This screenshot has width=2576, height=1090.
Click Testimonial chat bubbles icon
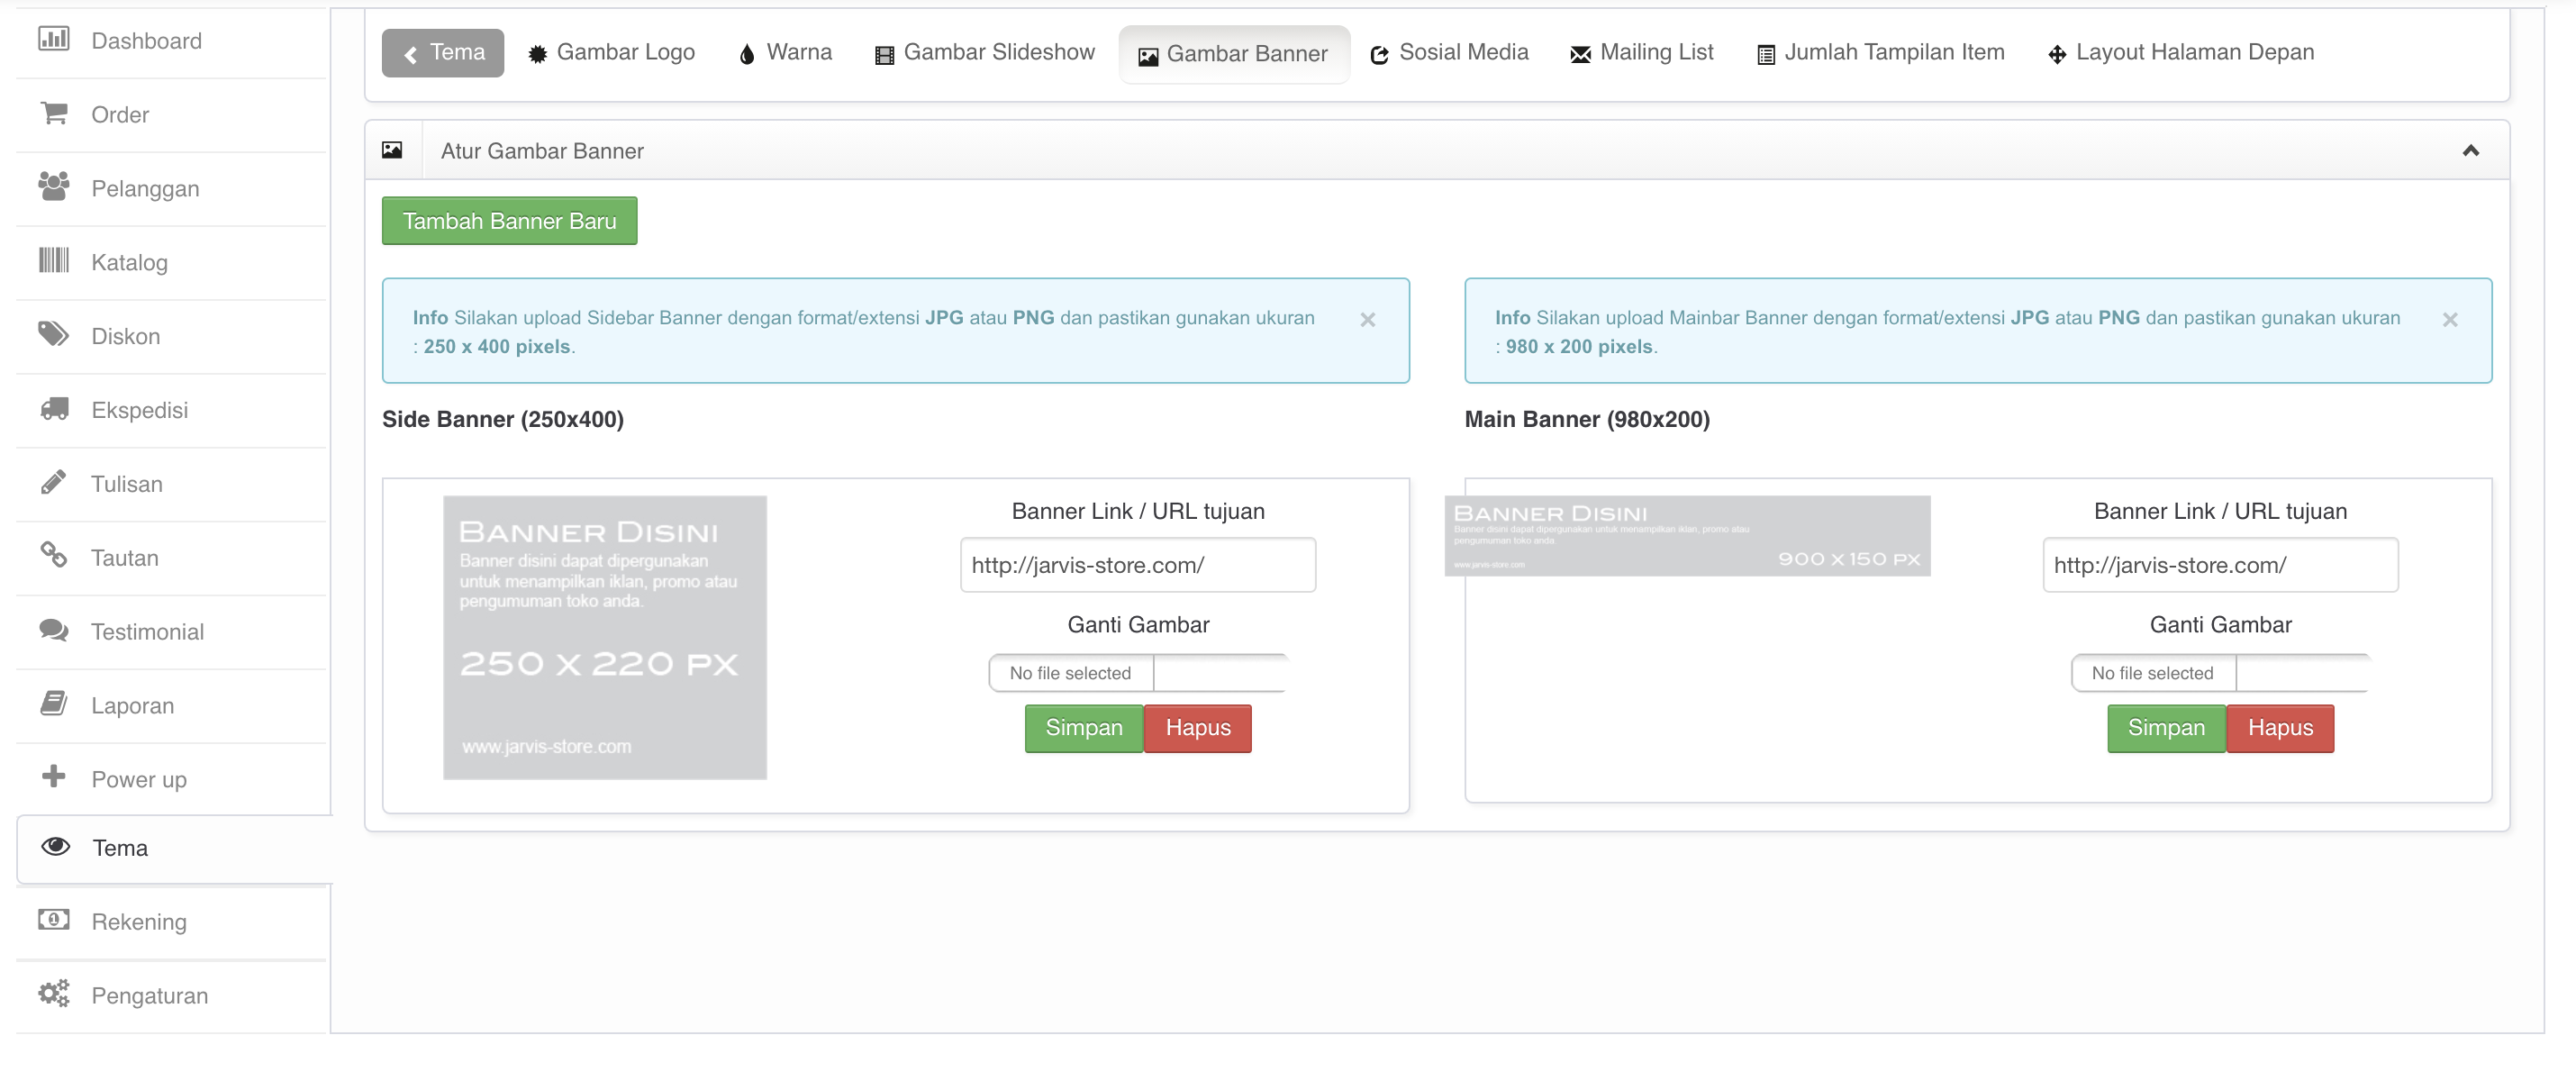pos(53,630)
